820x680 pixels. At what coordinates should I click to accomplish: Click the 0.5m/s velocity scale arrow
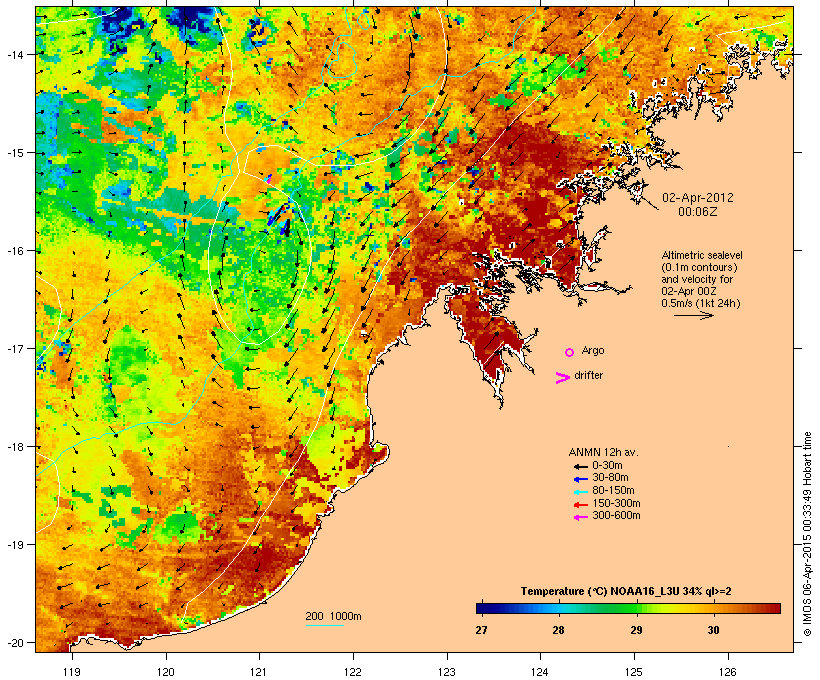coord(693,315)
